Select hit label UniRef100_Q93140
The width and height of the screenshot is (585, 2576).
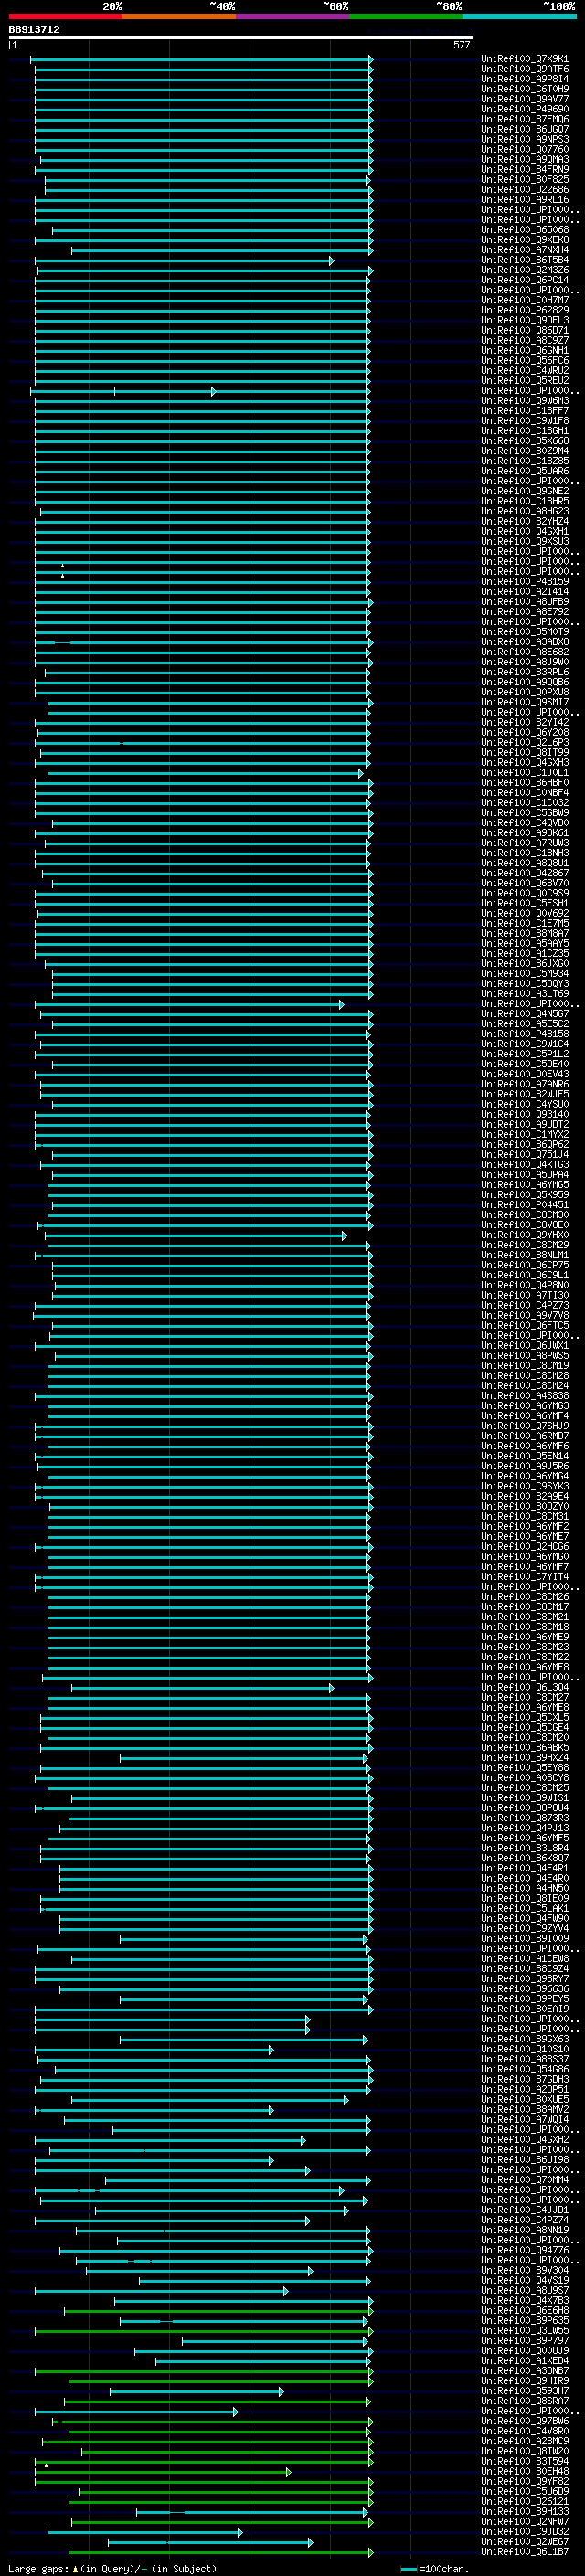[525, 1114]
